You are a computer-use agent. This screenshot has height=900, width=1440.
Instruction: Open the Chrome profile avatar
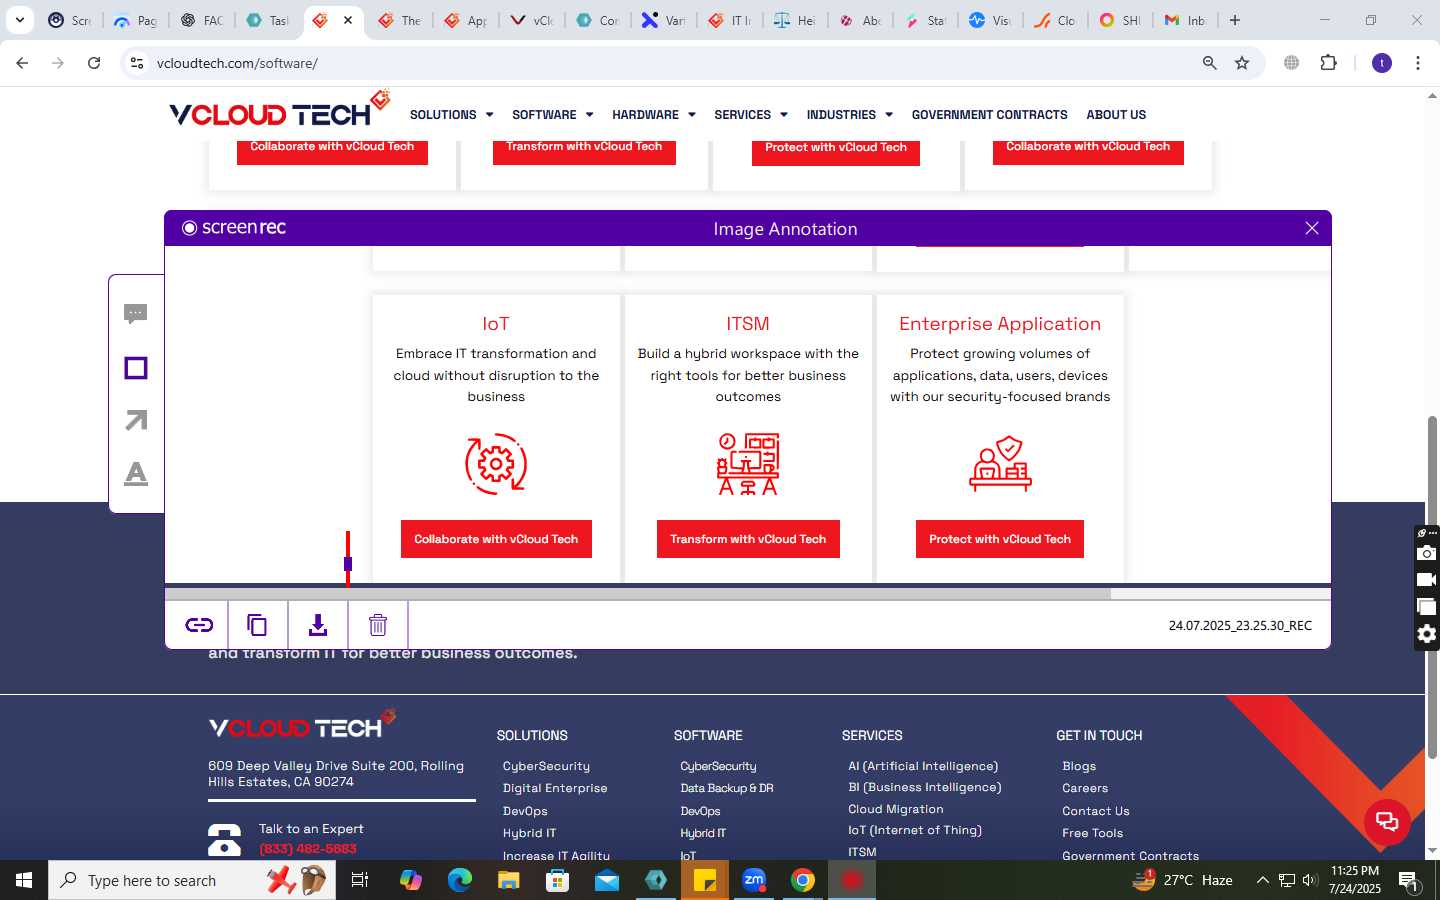coord(1382,63)
